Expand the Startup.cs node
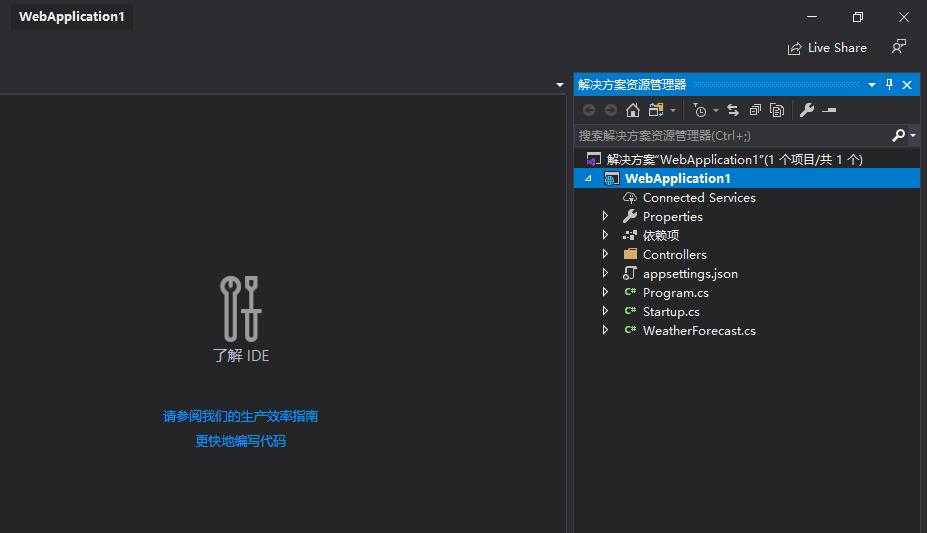 point(605,311)
